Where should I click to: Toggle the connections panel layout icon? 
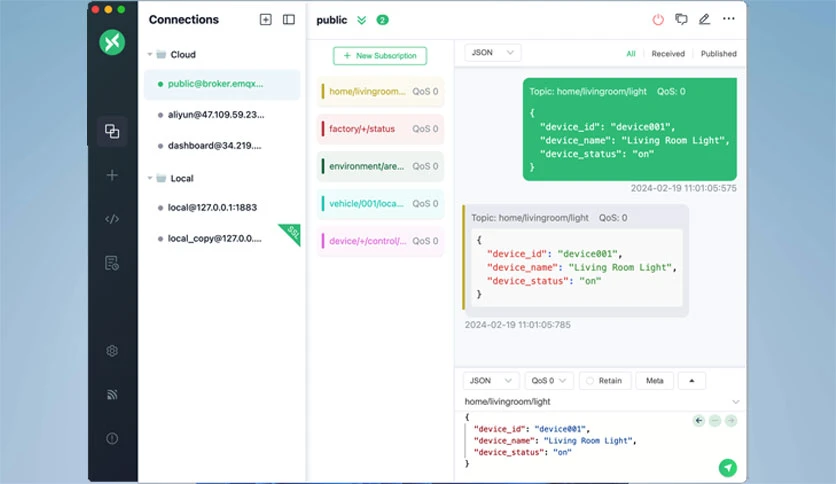pos(288,20)
